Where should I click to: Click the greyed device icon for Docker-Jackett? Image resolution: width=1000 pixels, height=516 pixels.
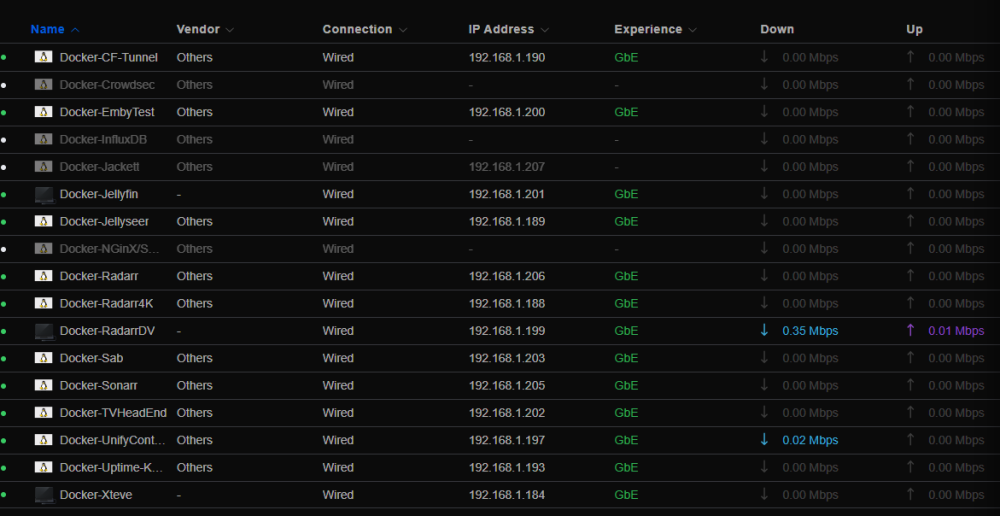(43, 167)
